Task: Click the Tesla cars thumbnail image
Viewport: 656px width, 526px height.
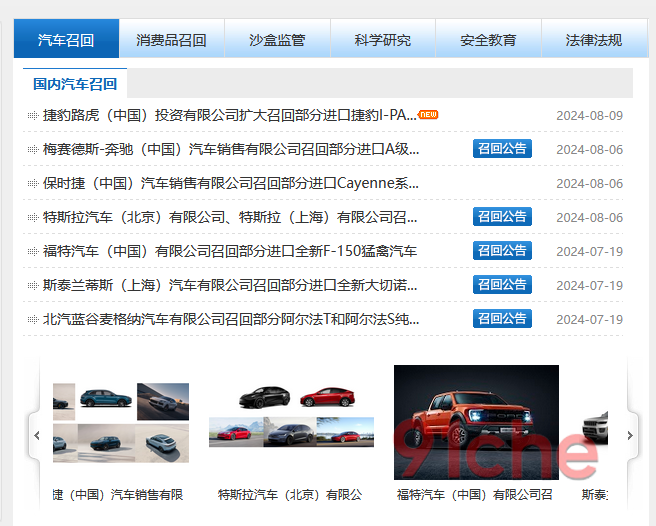Action: pos(291,416)
